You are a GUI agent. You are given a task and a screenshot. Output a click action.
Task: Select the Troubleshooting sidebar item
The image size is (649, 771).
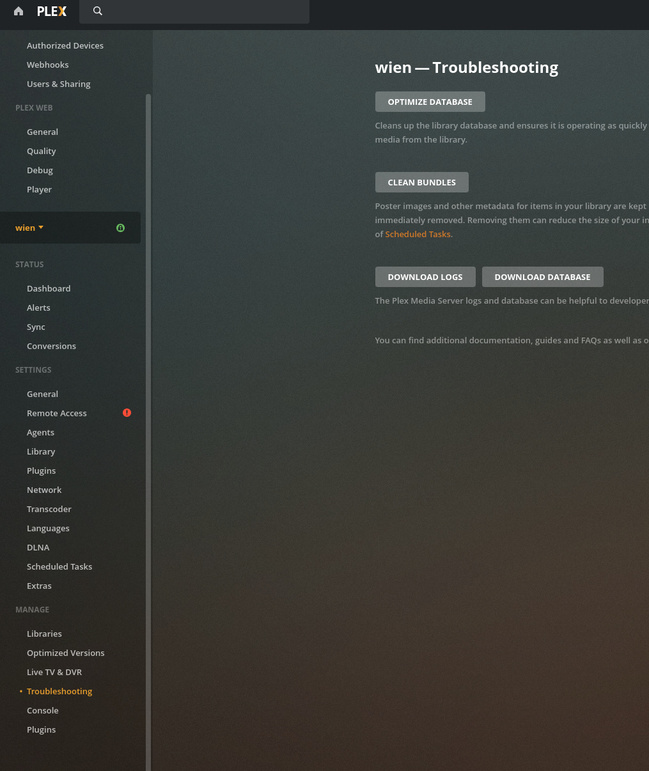59,691
